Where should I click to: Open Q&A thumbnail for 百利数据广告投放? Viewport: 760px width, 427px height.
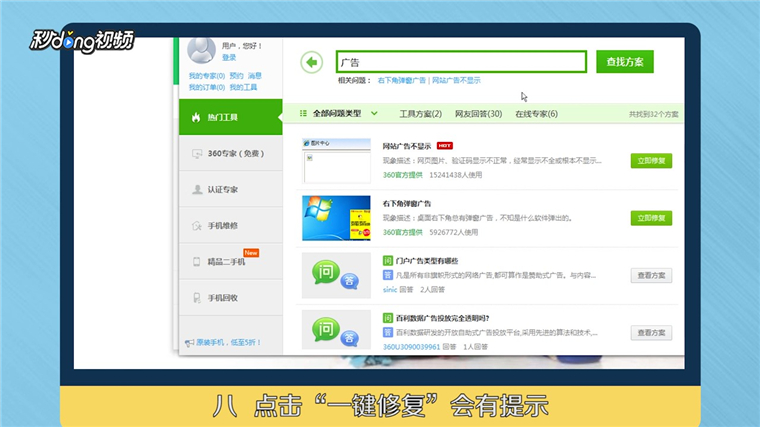pyautogui.click(x=336, y=330)
